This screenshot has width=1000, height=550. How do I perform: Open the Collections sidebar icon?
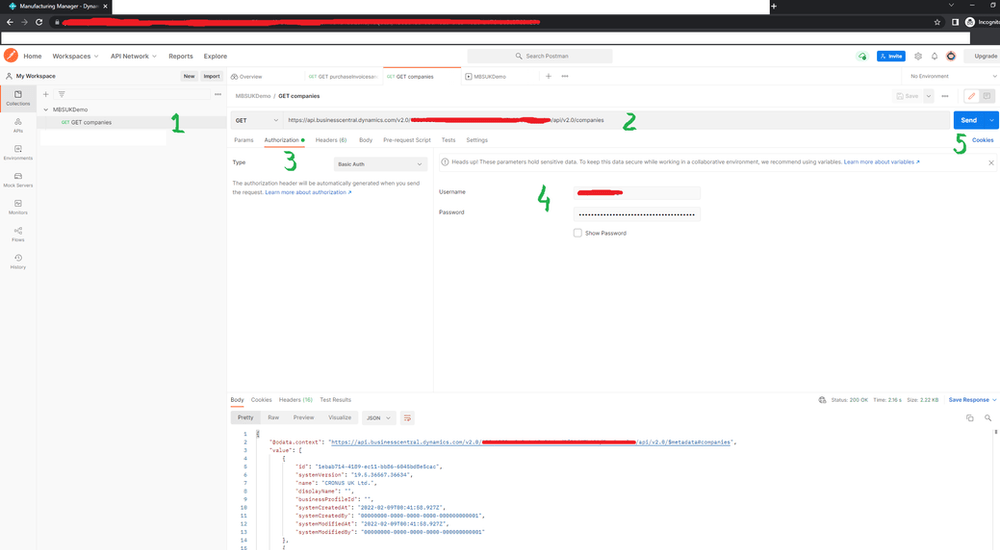click(18, 98)
